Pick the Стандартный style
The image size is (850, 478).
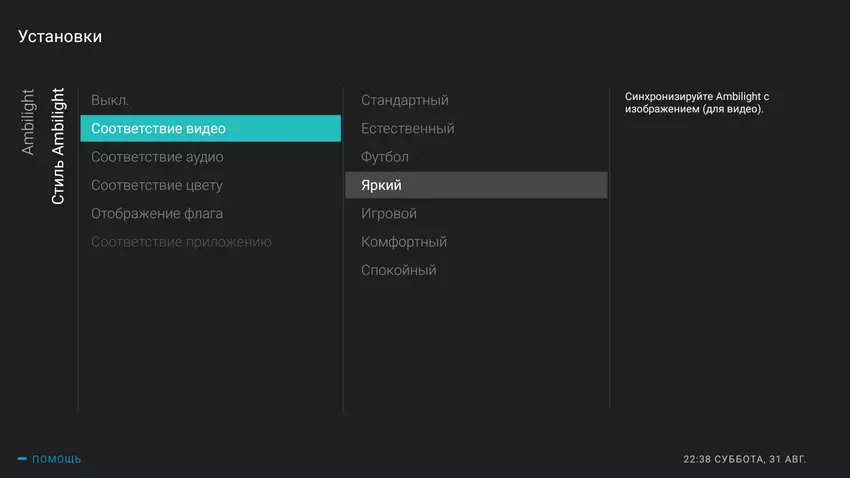pyautogui.click(x=404, y=100)
